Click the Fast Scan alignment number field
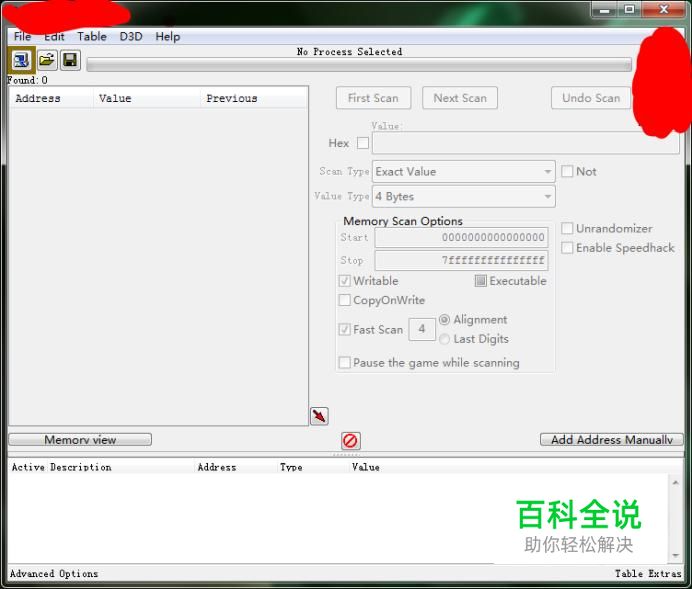 tap(422, 329)
